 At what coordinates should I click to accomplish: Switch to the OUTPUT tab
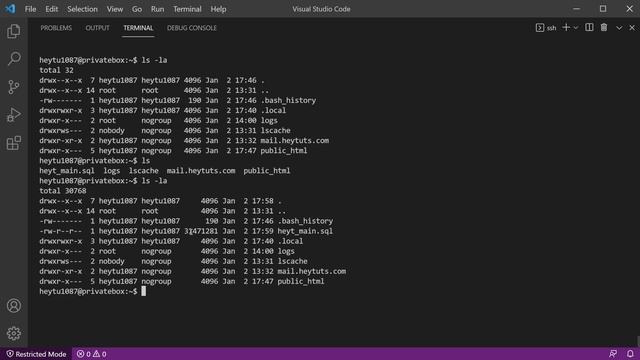pos(98,28)
